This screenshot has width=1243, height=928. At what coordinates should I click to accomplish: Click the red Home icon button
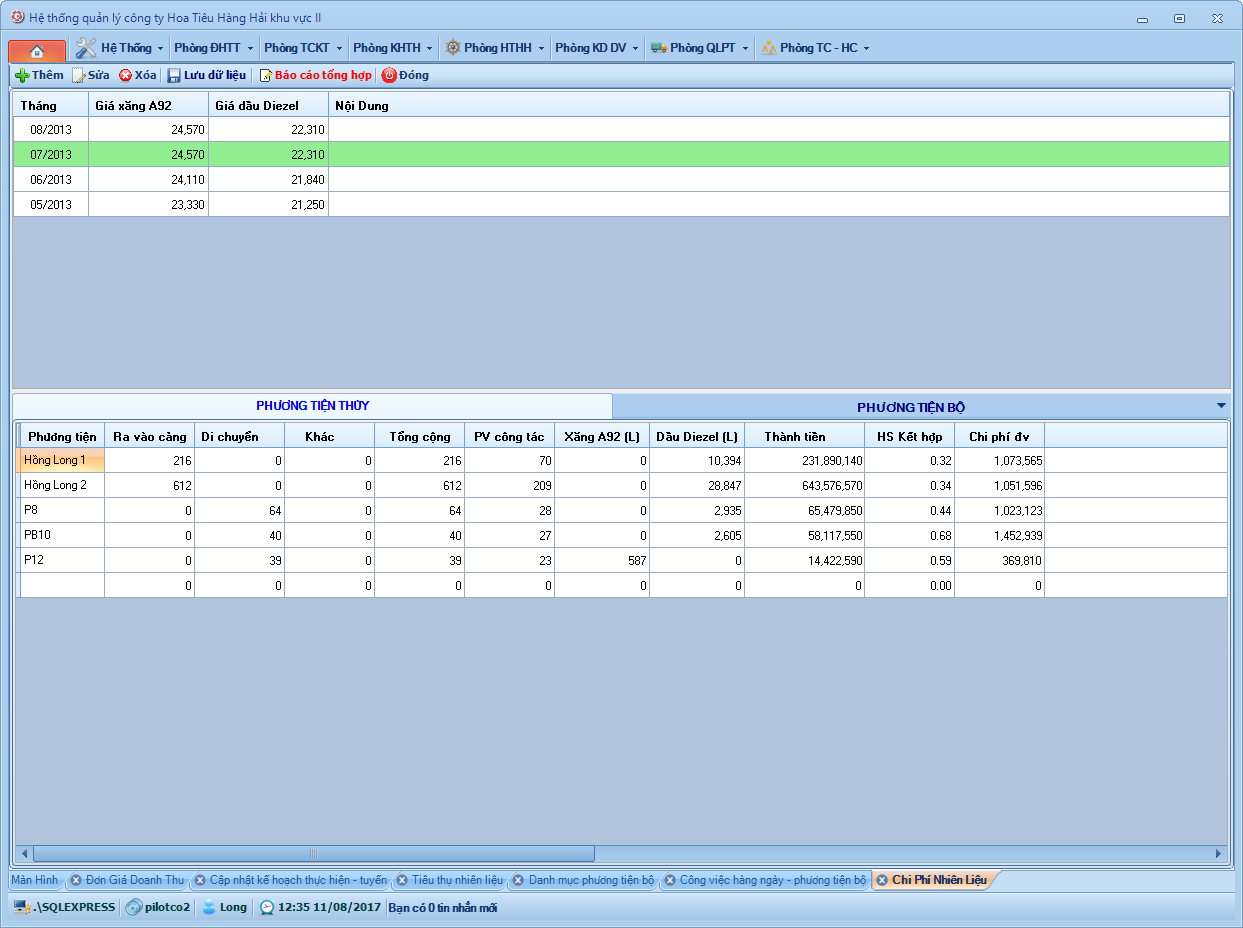pos(37,50)
